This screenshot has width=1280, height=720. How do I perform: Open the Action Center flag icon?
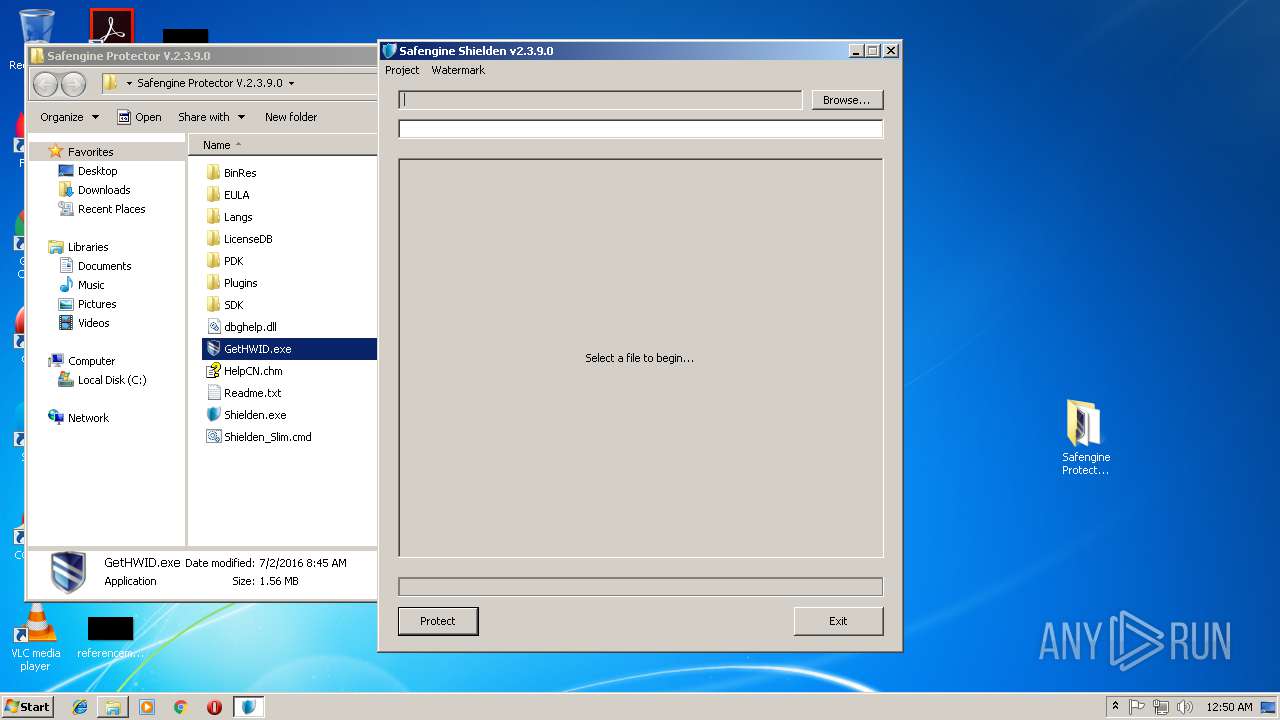click(1137, 707)
